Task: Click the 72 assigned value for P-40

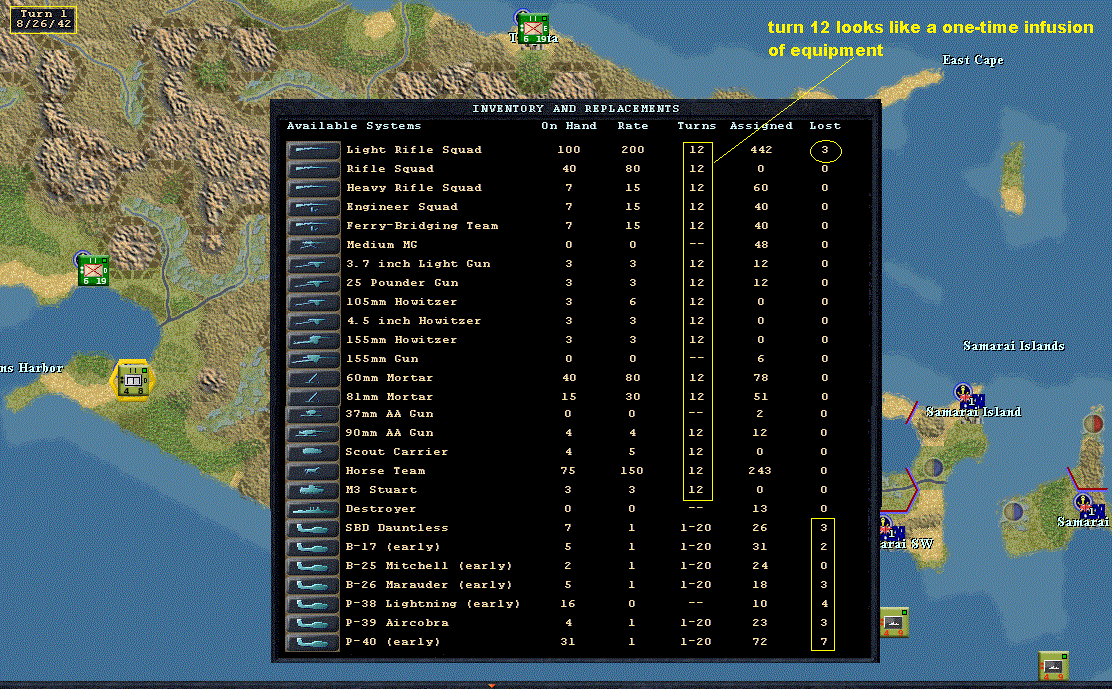Action: pyautogui.click(x=760, y=642)
